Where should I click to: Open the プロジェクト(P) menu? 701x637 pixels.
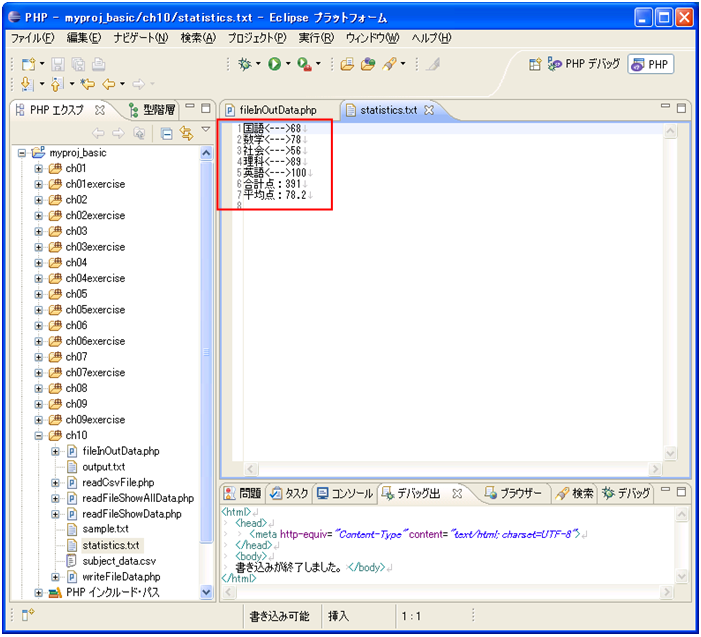(x=256, y=38)
